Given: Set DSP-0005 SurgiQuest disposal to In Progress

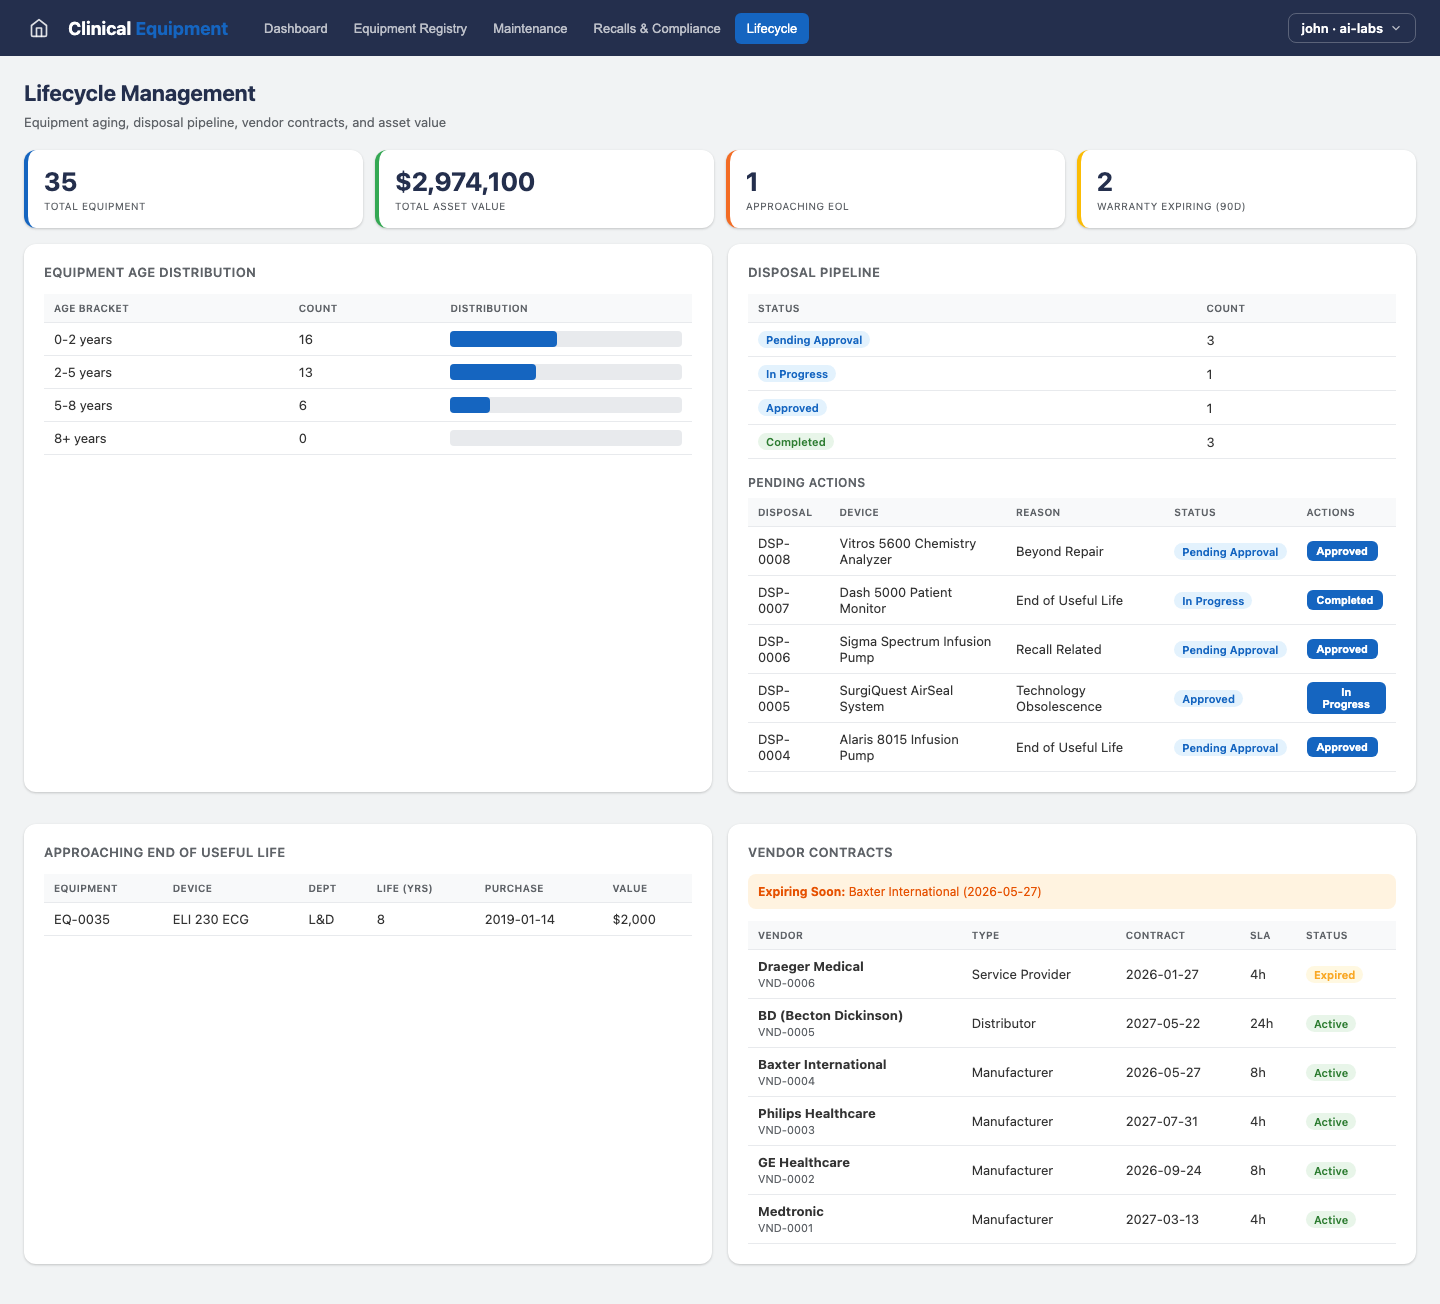Looking at the screenshot, I should (1345, 698).
